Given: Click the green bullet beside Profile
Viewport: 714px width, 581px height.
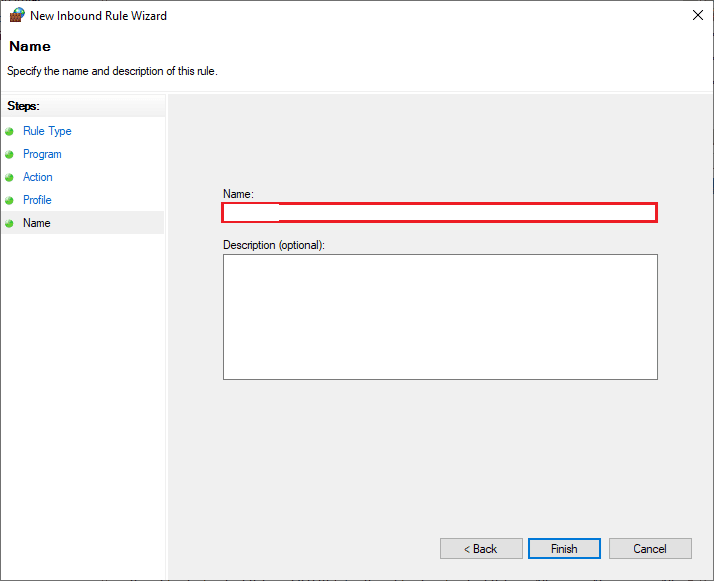Looking at the screenshot, I should pos(9,200).
